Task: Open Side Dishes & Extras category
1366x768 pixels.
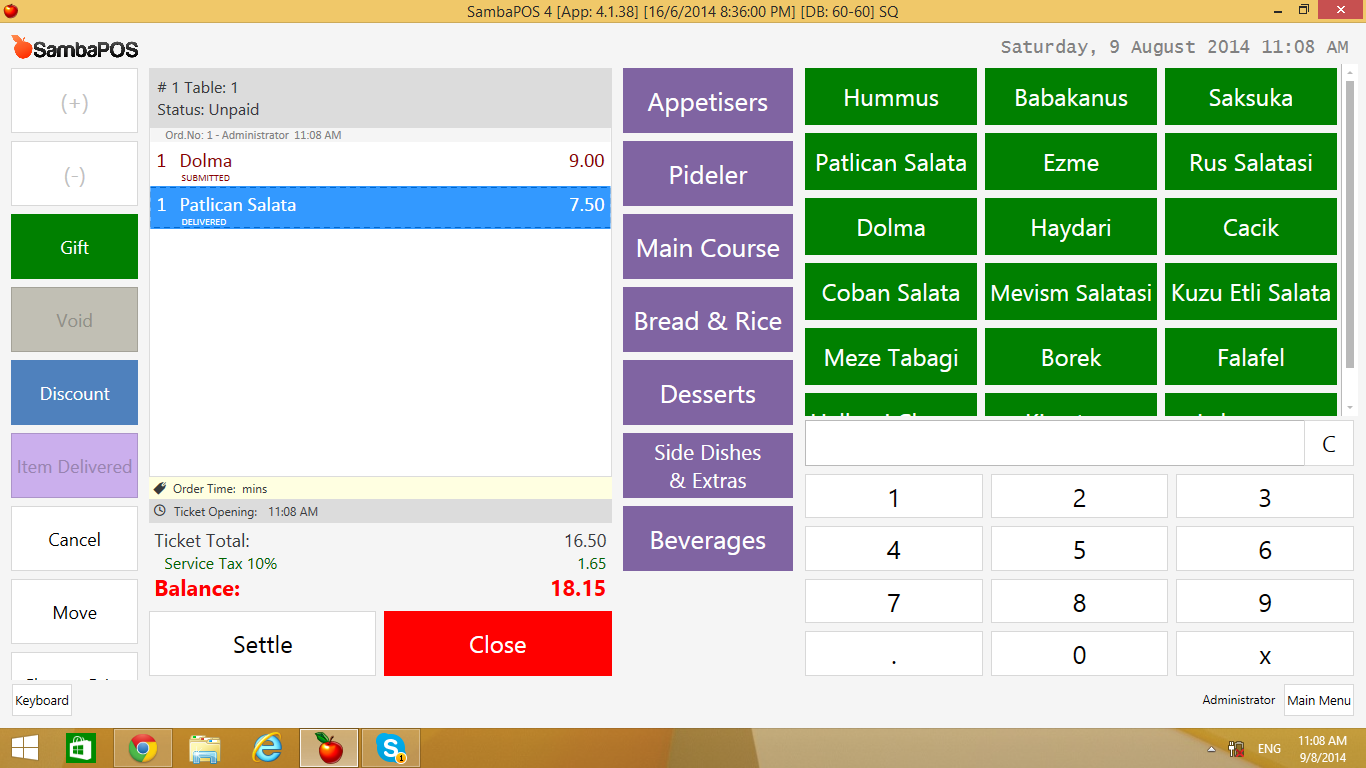Action: [708, 466]
